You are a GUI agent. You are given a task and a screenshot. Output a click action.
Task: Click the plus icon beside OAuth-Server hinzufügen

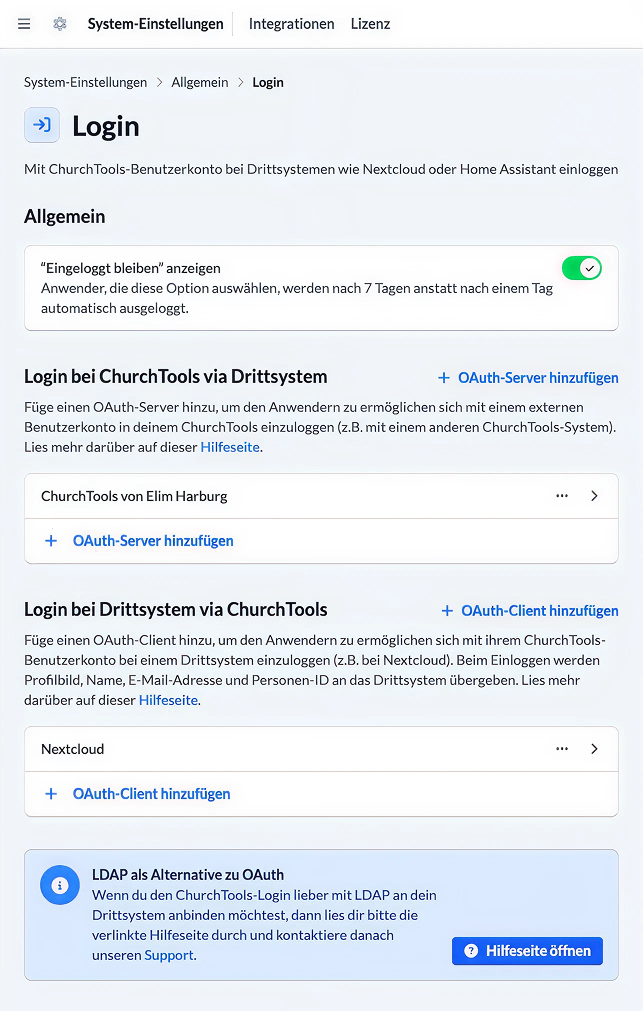click(51, 540)
